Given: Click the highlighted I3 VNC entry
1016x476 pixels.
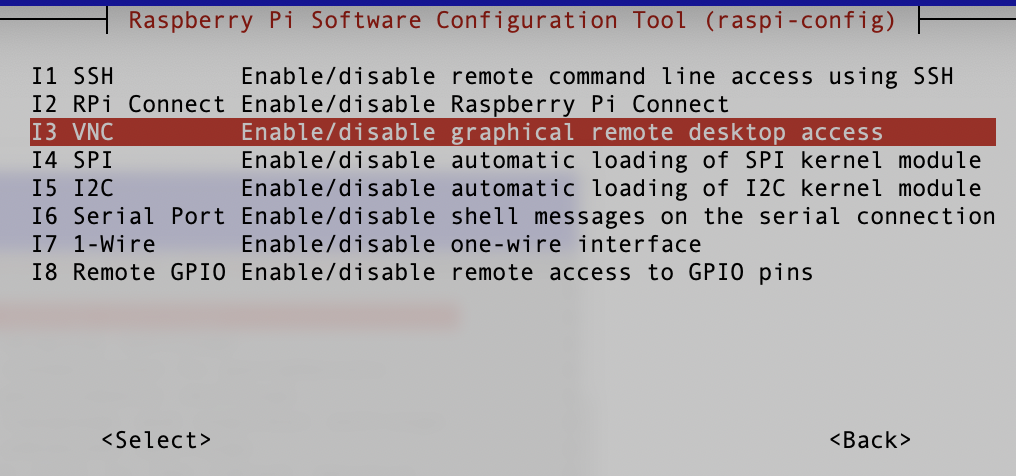Looking at the screenshot, I should coord(513,132).
